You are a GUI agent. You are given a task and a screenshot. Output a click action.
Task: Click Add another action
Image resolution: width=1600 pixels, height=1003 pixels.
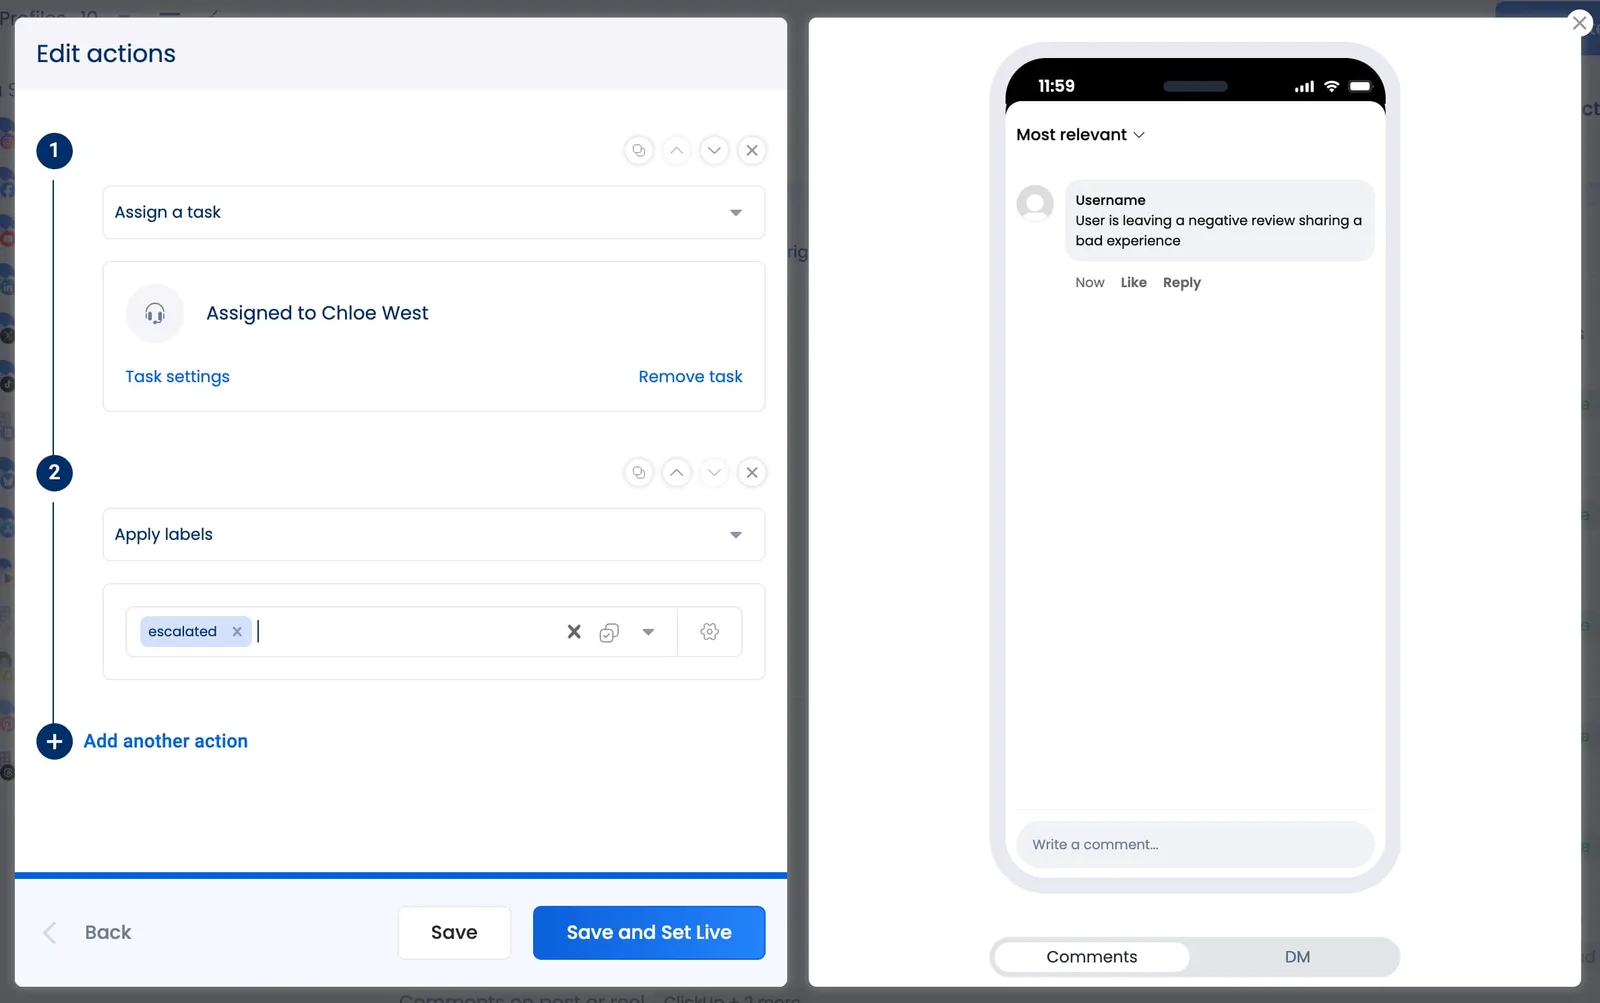[165, 741]
